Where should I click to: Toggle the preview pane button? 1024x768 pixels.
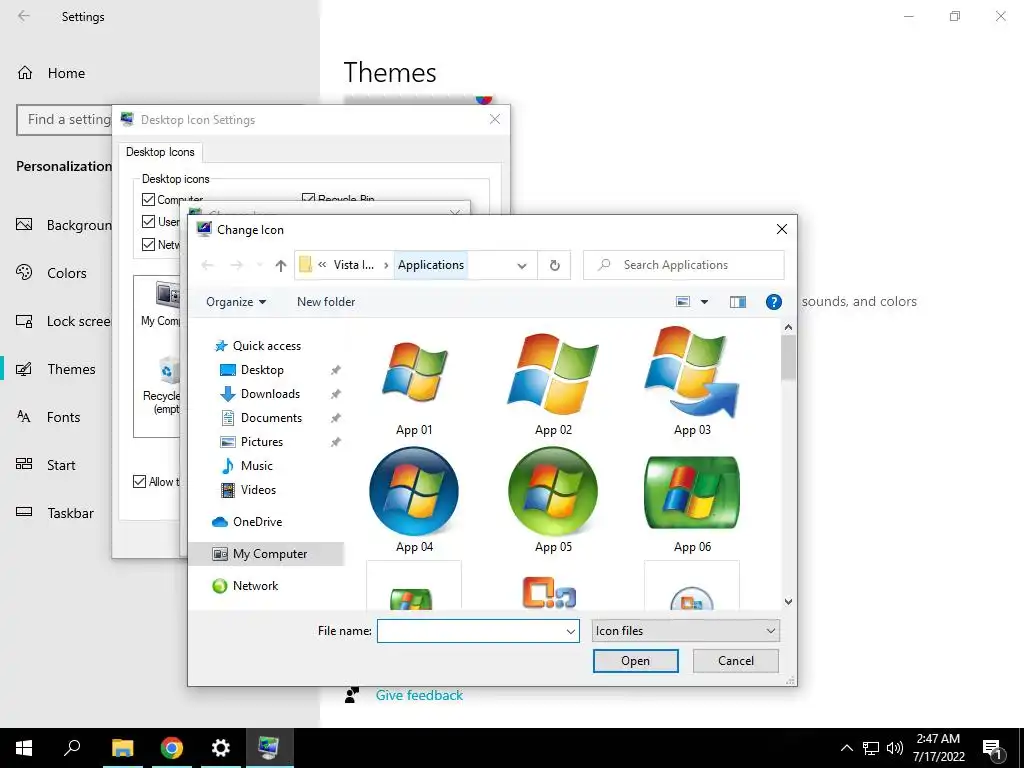[x=738, y=302]
